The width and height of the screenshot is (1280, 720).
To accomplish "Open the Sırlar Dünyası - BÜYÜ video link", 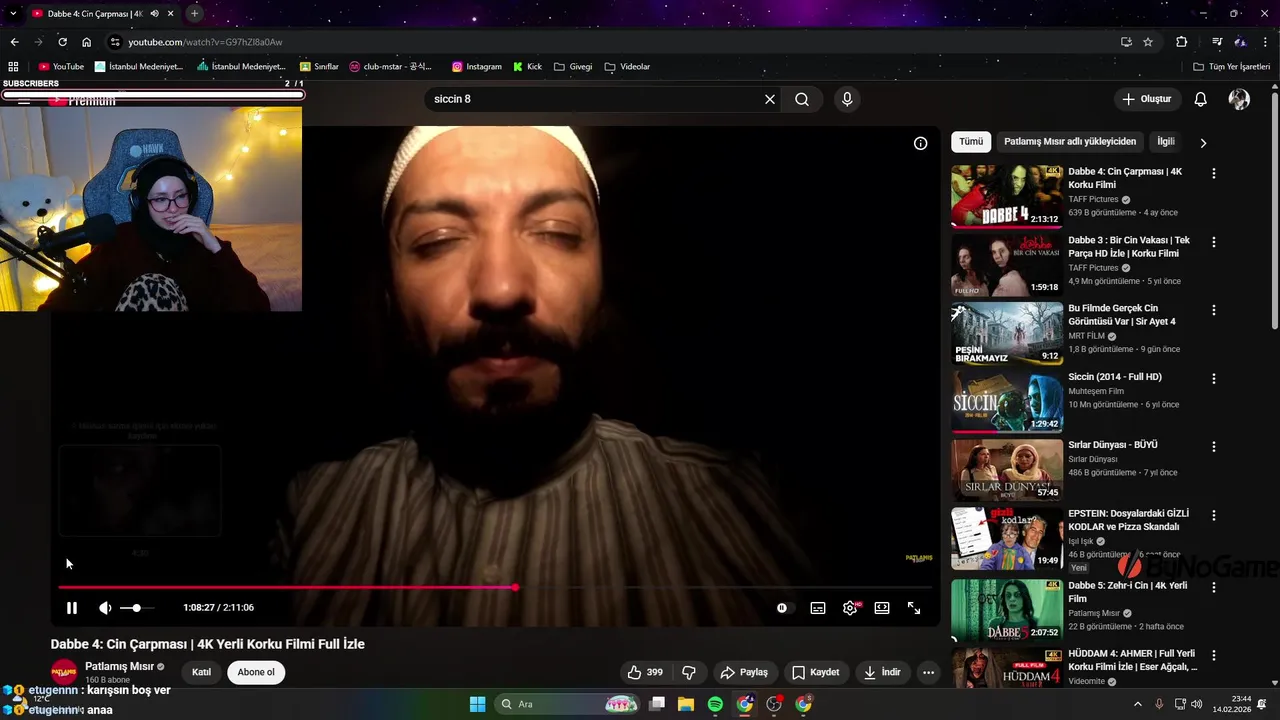I will tap(1112, 445).
